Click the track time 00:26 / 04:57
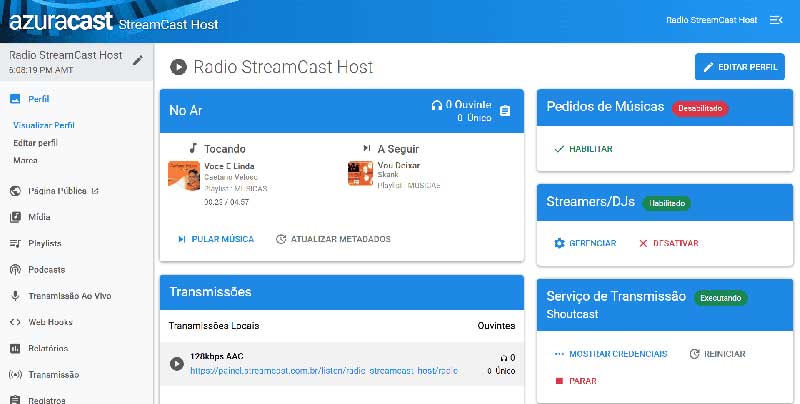The width and height of the screenshot is (800, 404). 227,202
